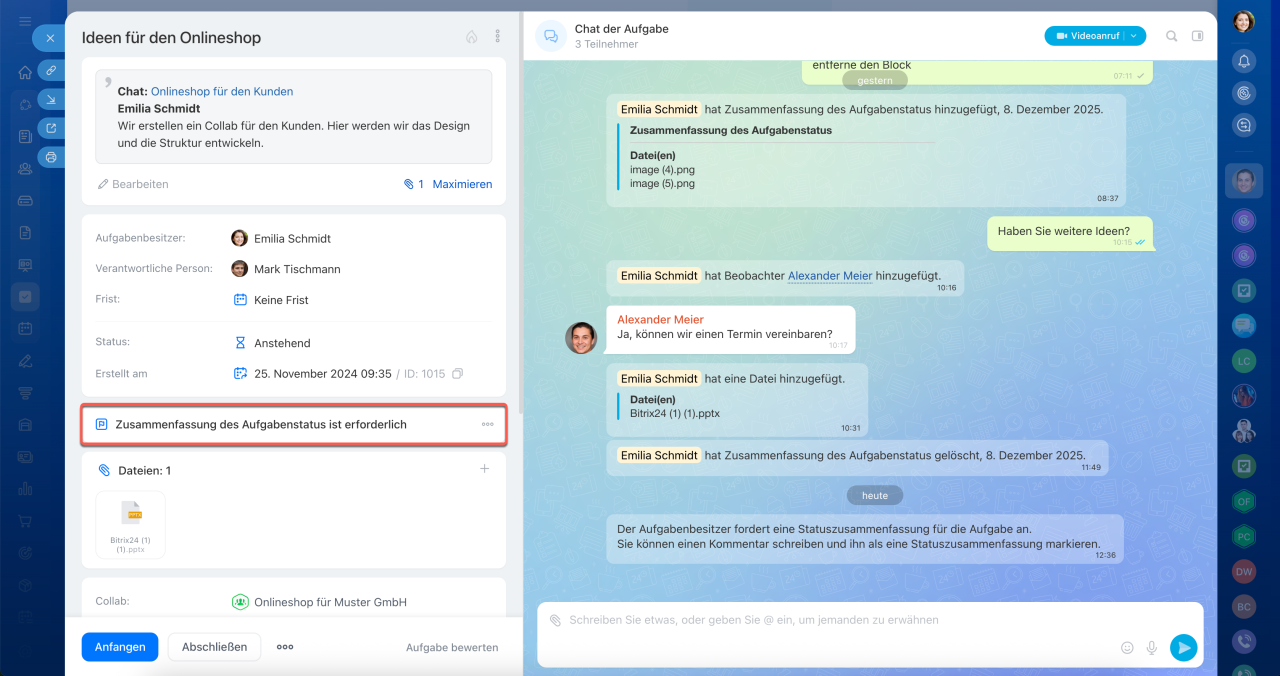
Task: Open the Bitrix24 (1) (1).pptx thumbnail
Action: pos(131,524)
